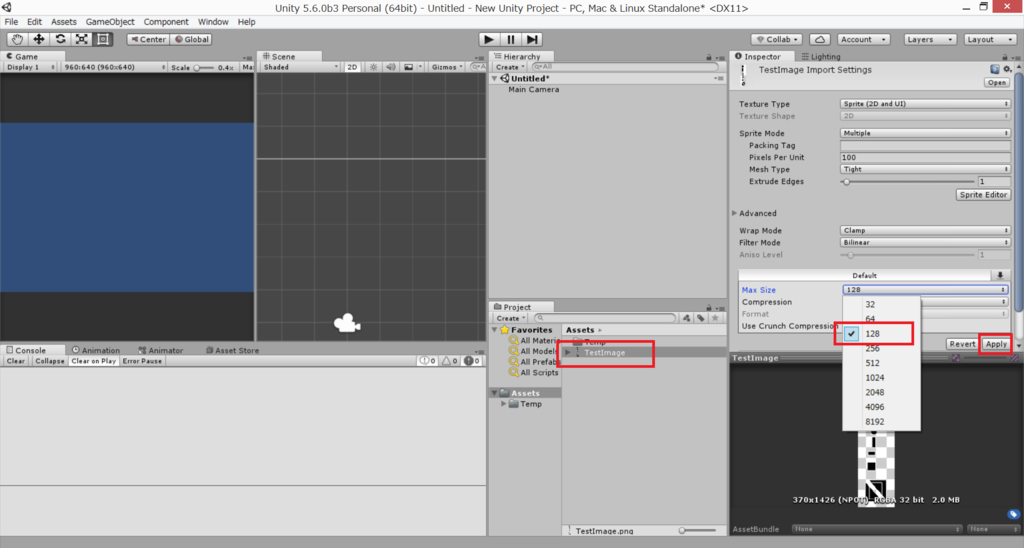Click the Step frame button
1024x548 pixels.
coord(532,39)
